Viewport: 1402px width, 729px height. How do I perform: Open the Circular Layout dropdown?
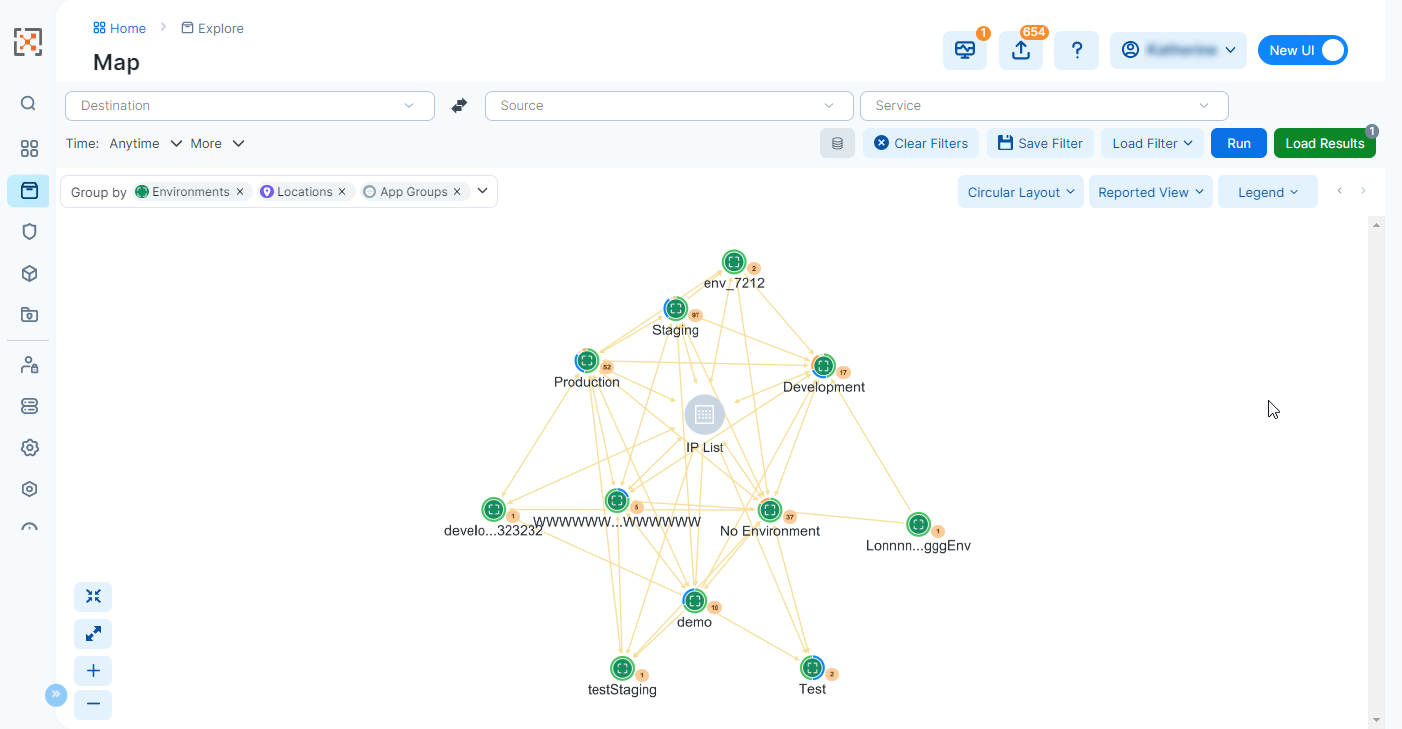(1020, 192)
